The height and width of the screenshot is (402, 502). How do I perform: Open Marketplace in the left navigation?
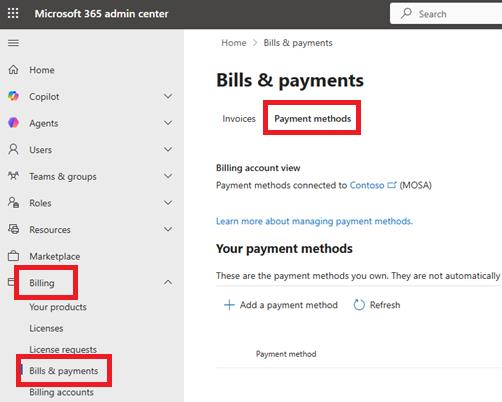point(55,256)
